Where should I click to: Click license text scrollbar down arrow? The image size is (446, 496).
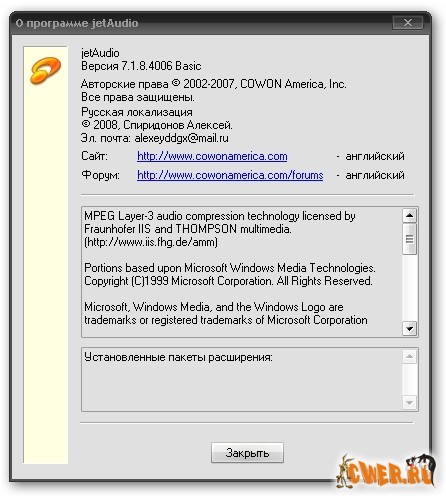click(409, 329)
